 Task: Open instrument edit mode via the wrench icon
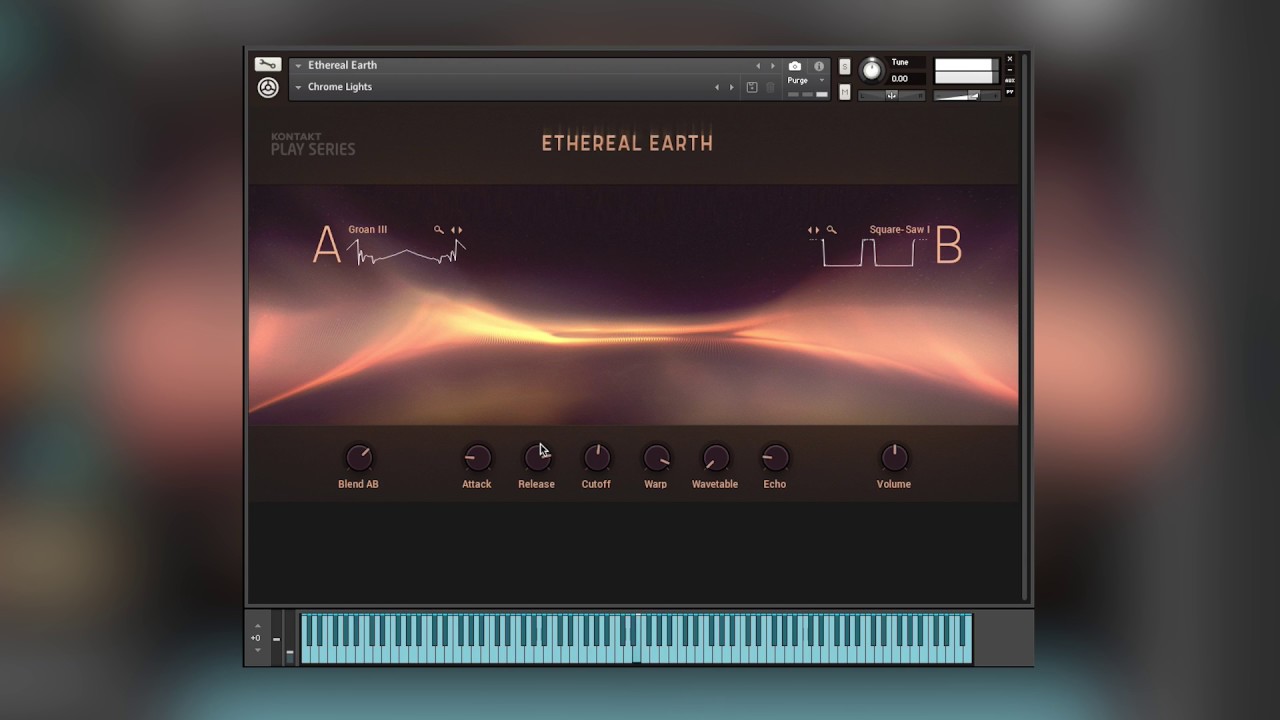[x=267, y=64]
